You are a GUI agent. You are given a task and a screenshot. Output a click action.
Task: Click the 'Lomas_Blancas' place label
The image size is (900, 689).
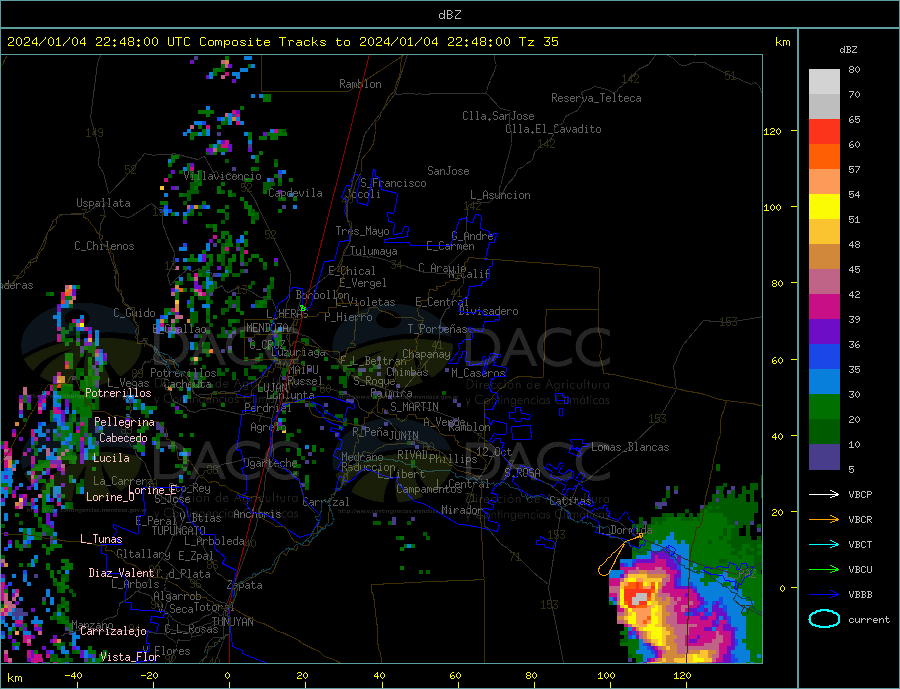tap(630, 447)
